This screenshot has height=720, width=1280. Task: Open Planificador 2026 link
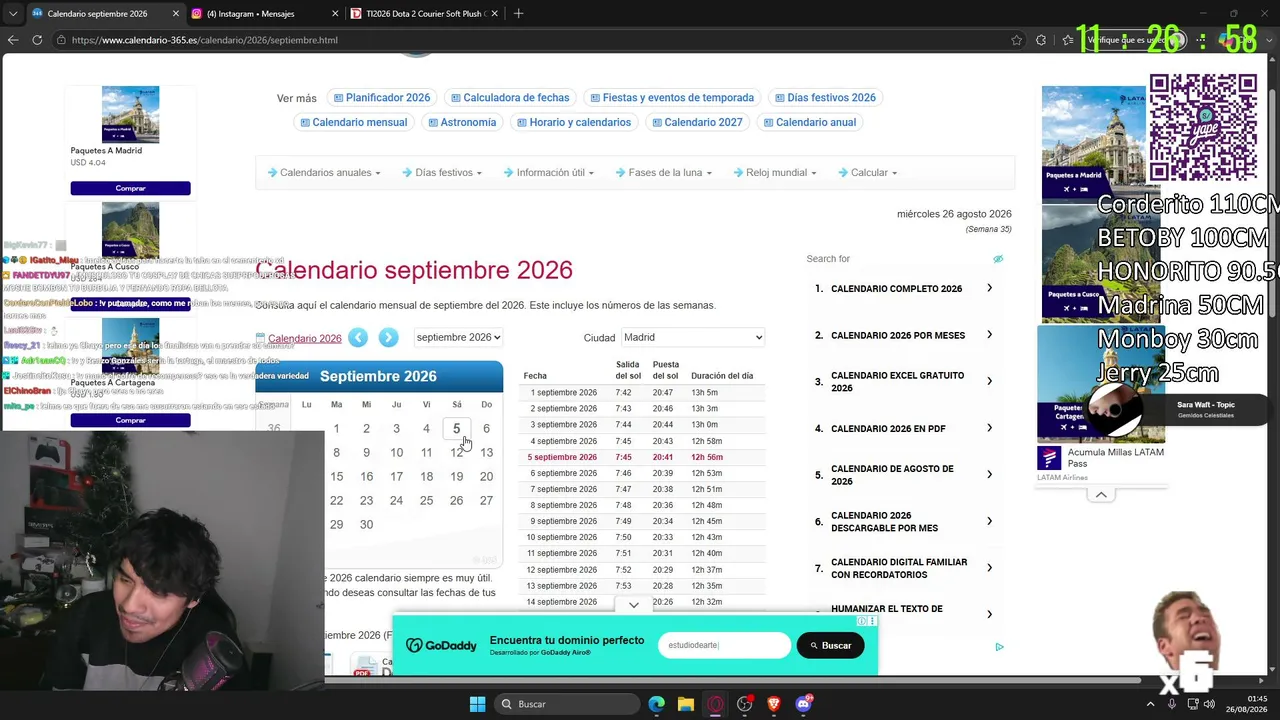(382, 98)
